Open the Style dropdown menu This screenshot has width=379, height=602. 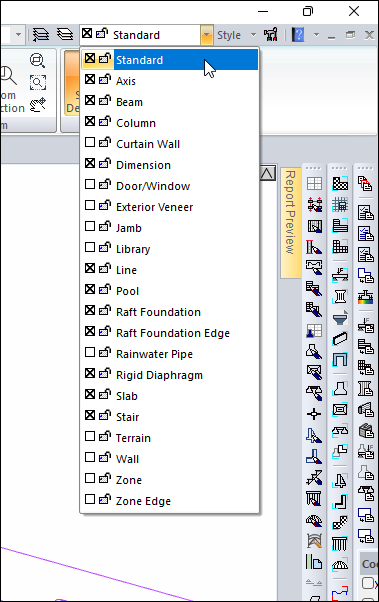(x=237, y=35)
